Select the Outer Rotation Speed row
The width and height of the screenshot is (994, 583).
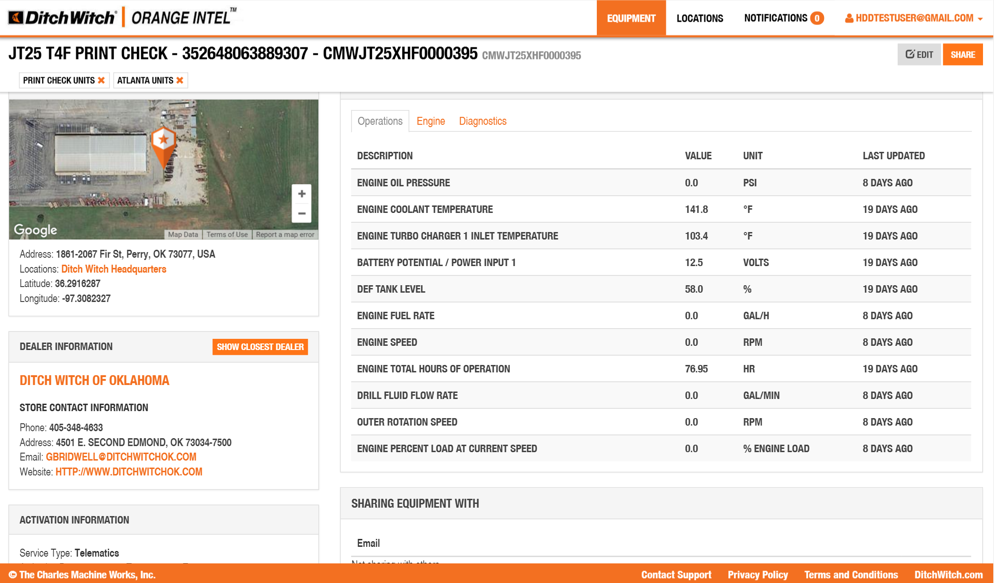tap(661, 422)
